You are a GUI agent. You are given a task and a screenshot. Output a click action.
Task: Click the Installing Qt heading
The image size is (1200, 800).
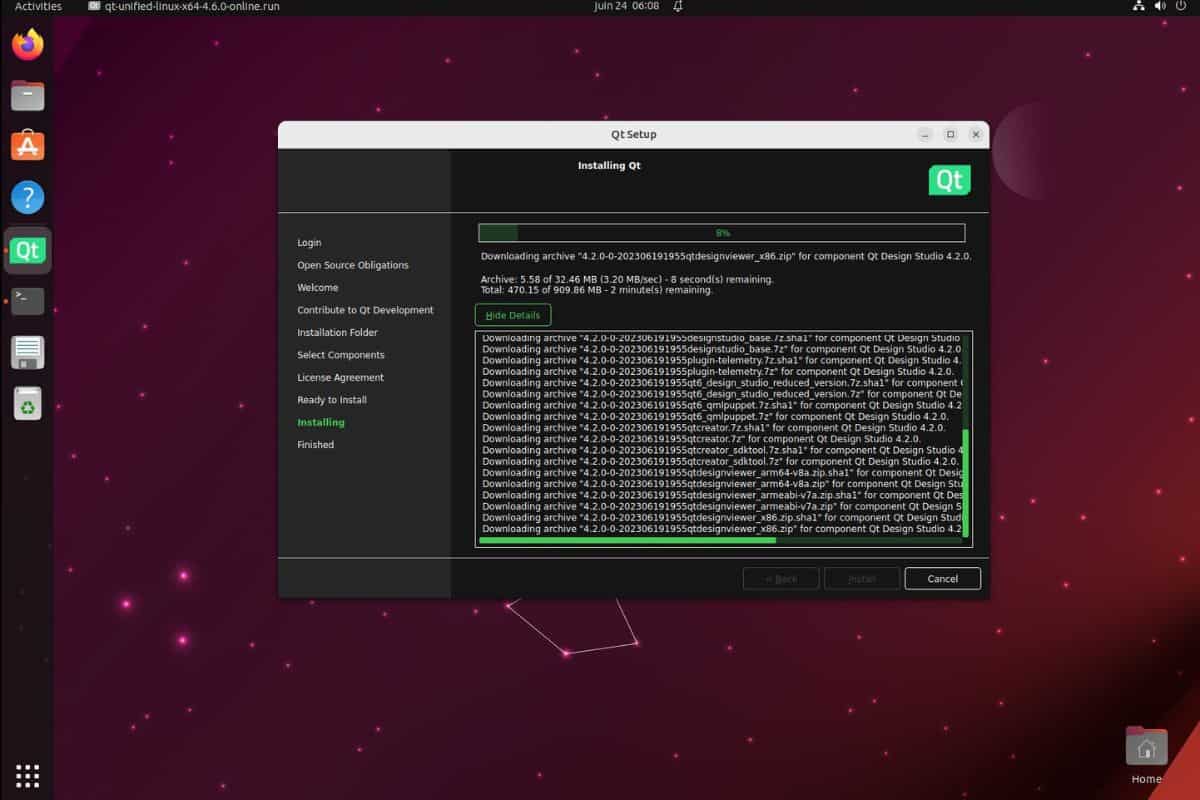(x=609, y=166)
